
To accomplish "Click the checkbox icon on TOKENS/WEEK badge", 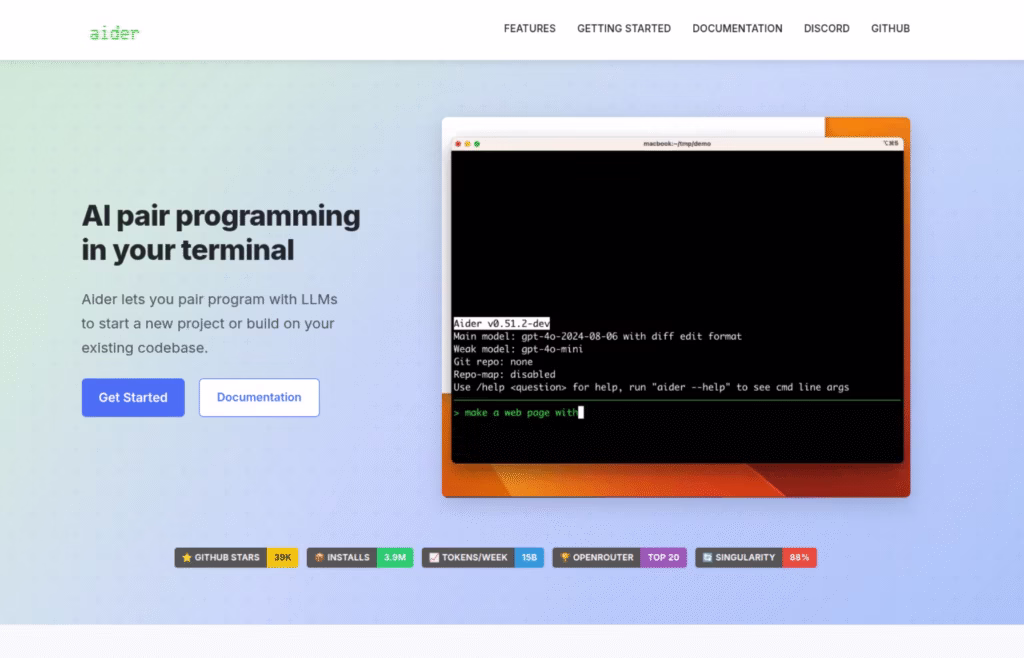I will 433,557.
